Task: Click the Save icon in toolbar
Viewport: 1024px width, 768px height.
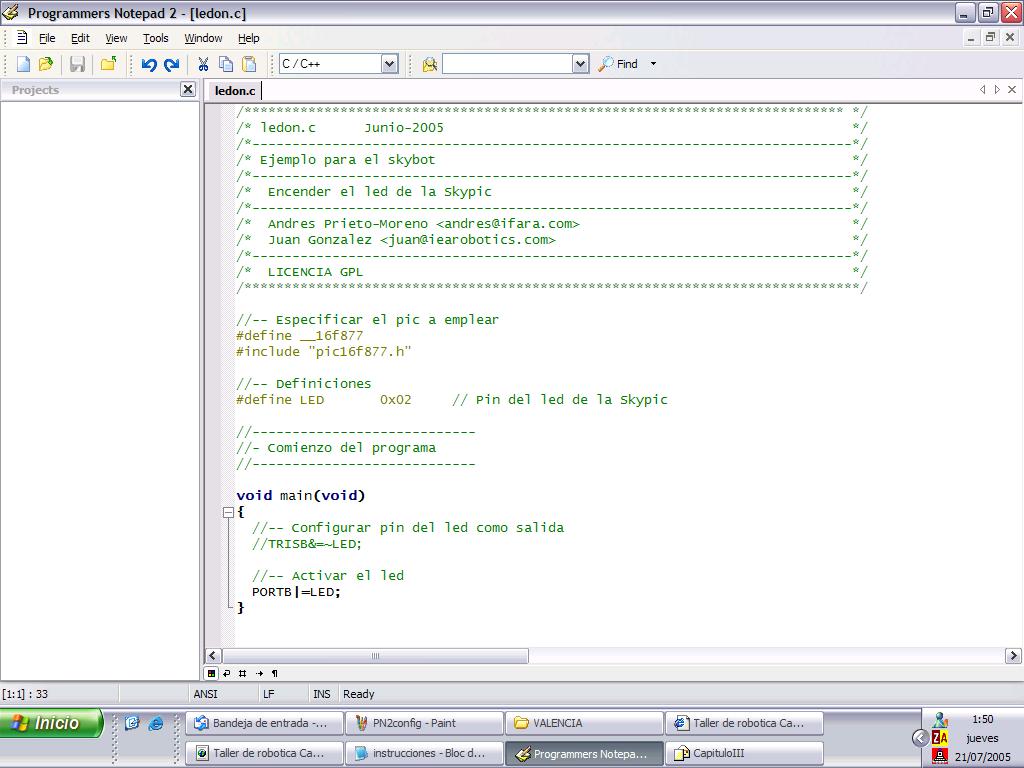Action: click(77, 64)
